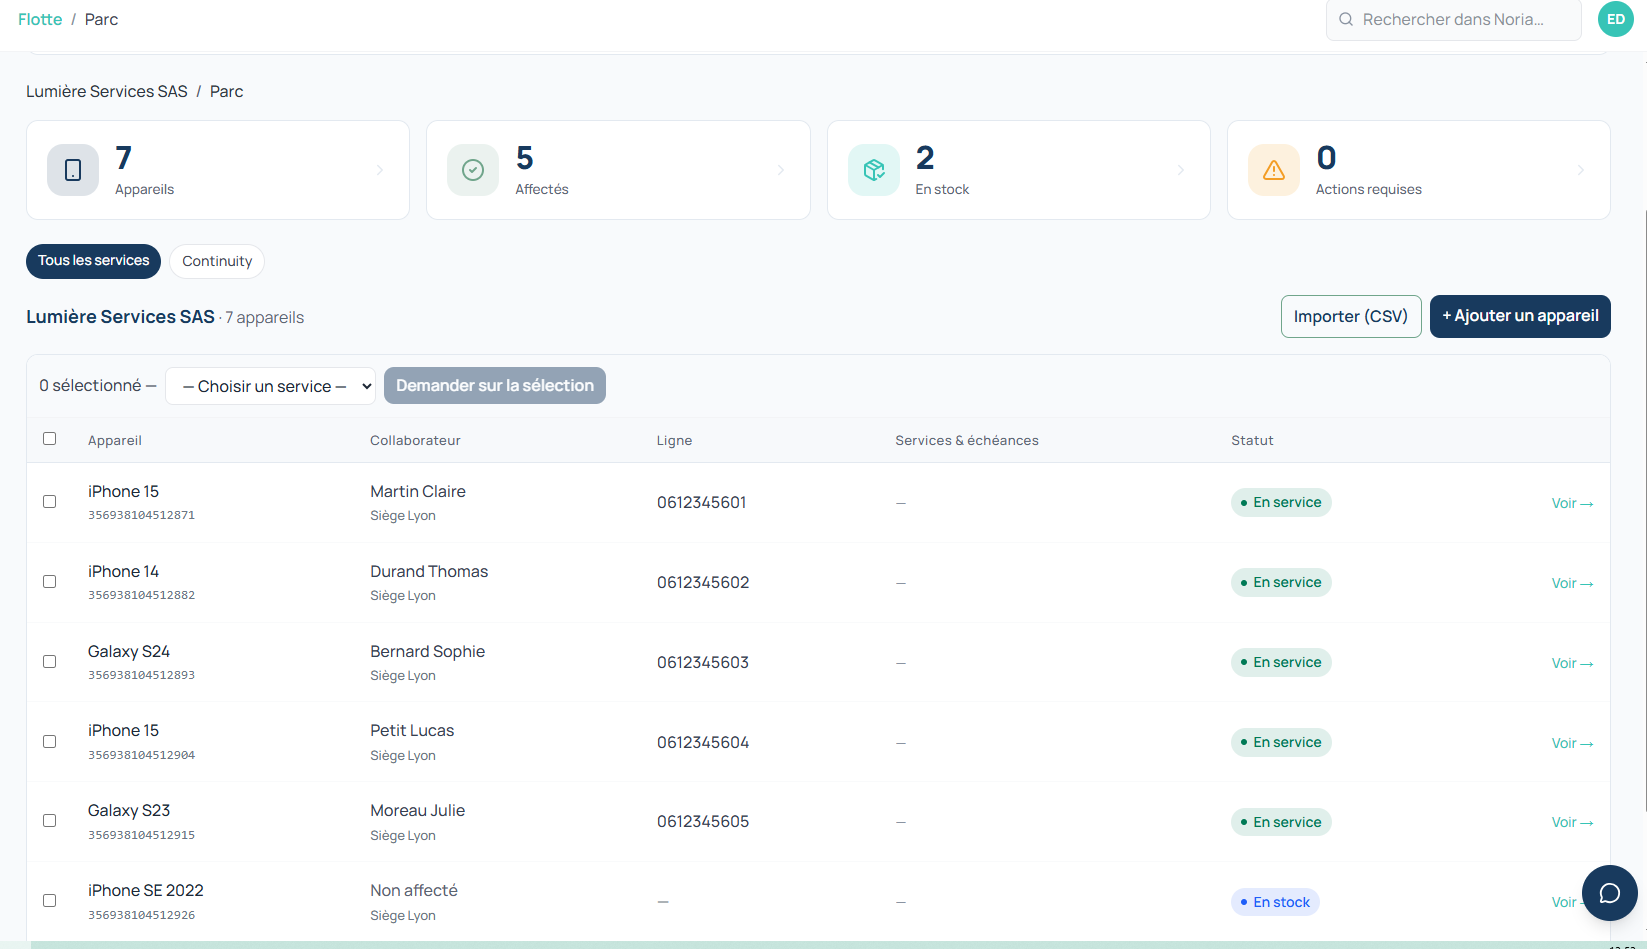This screenshot has height=949, width=1647.
Task: Open the chat bubble support button
Action: point(1609,893)
